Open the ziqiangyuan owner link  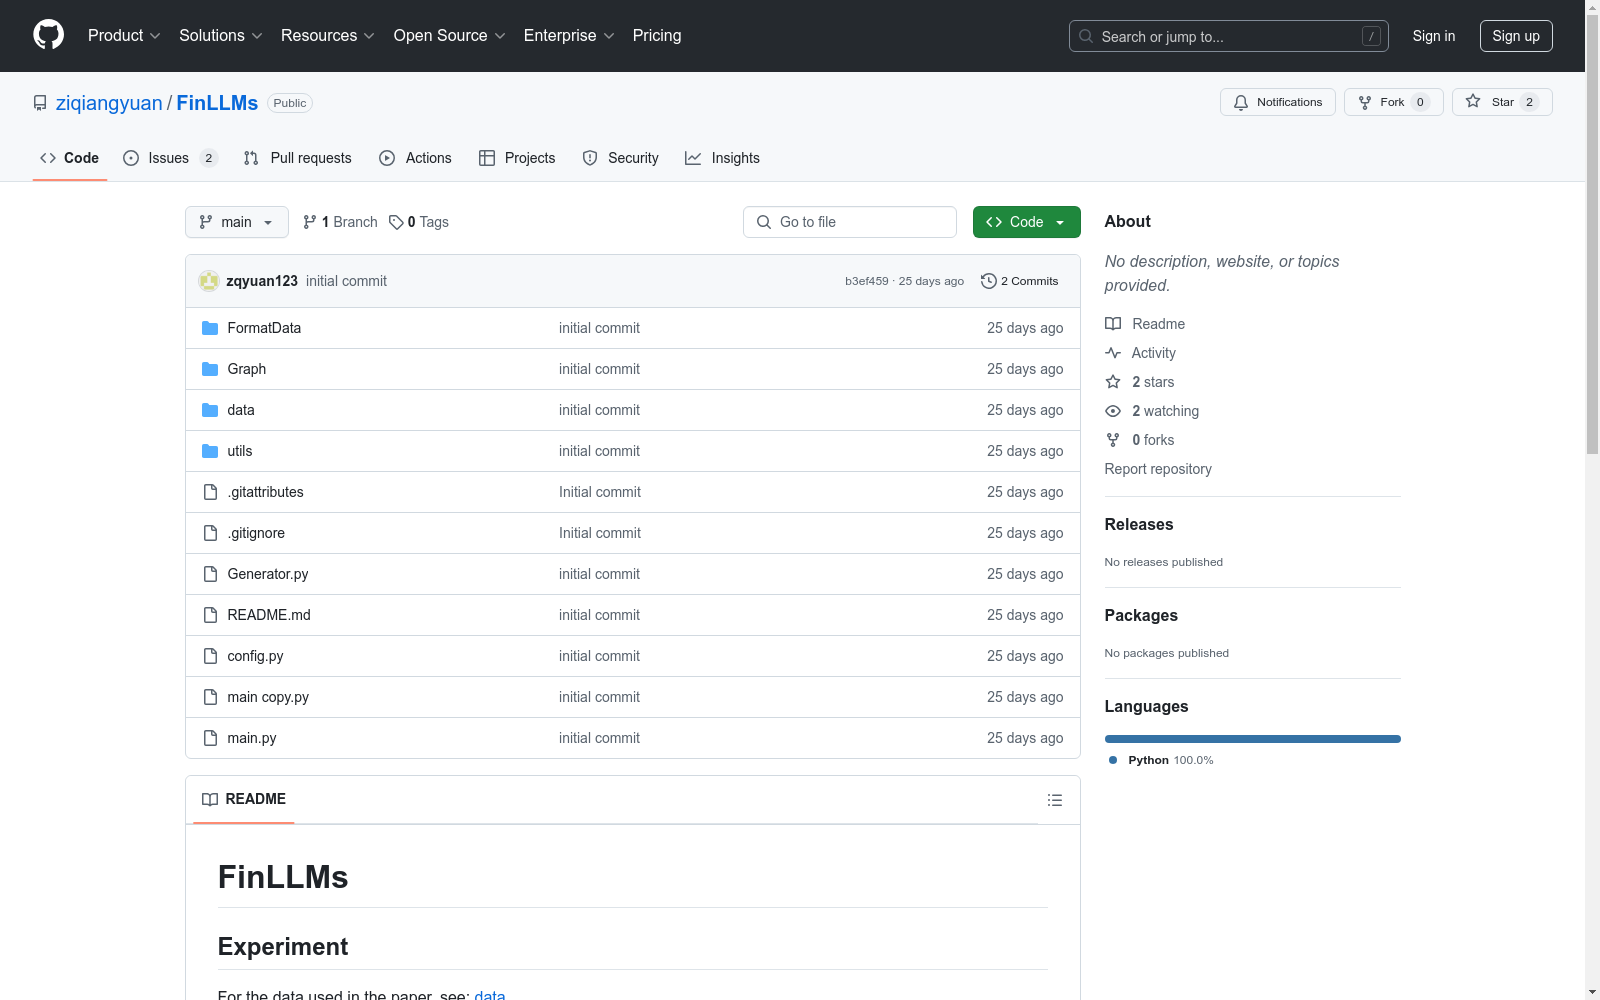(x=109, y=103)
